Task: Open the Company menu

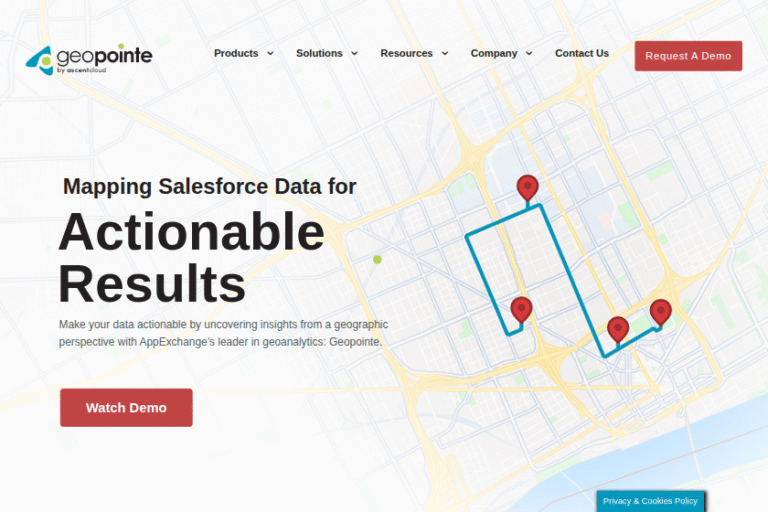Action: tap(494, 53)
